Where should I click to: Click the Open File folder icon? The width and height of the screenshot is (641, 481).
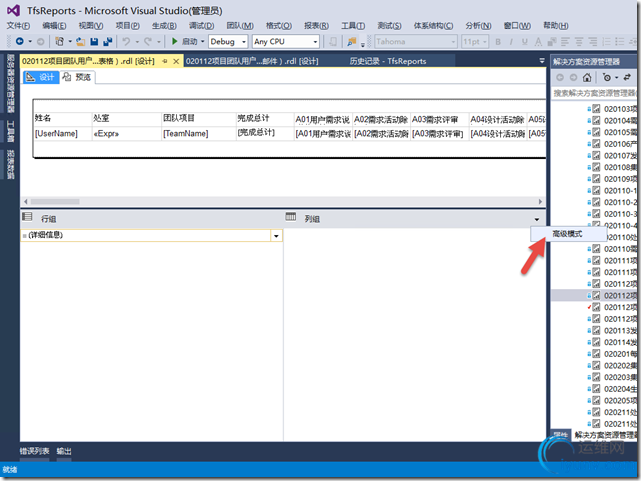tap(81, 41)
